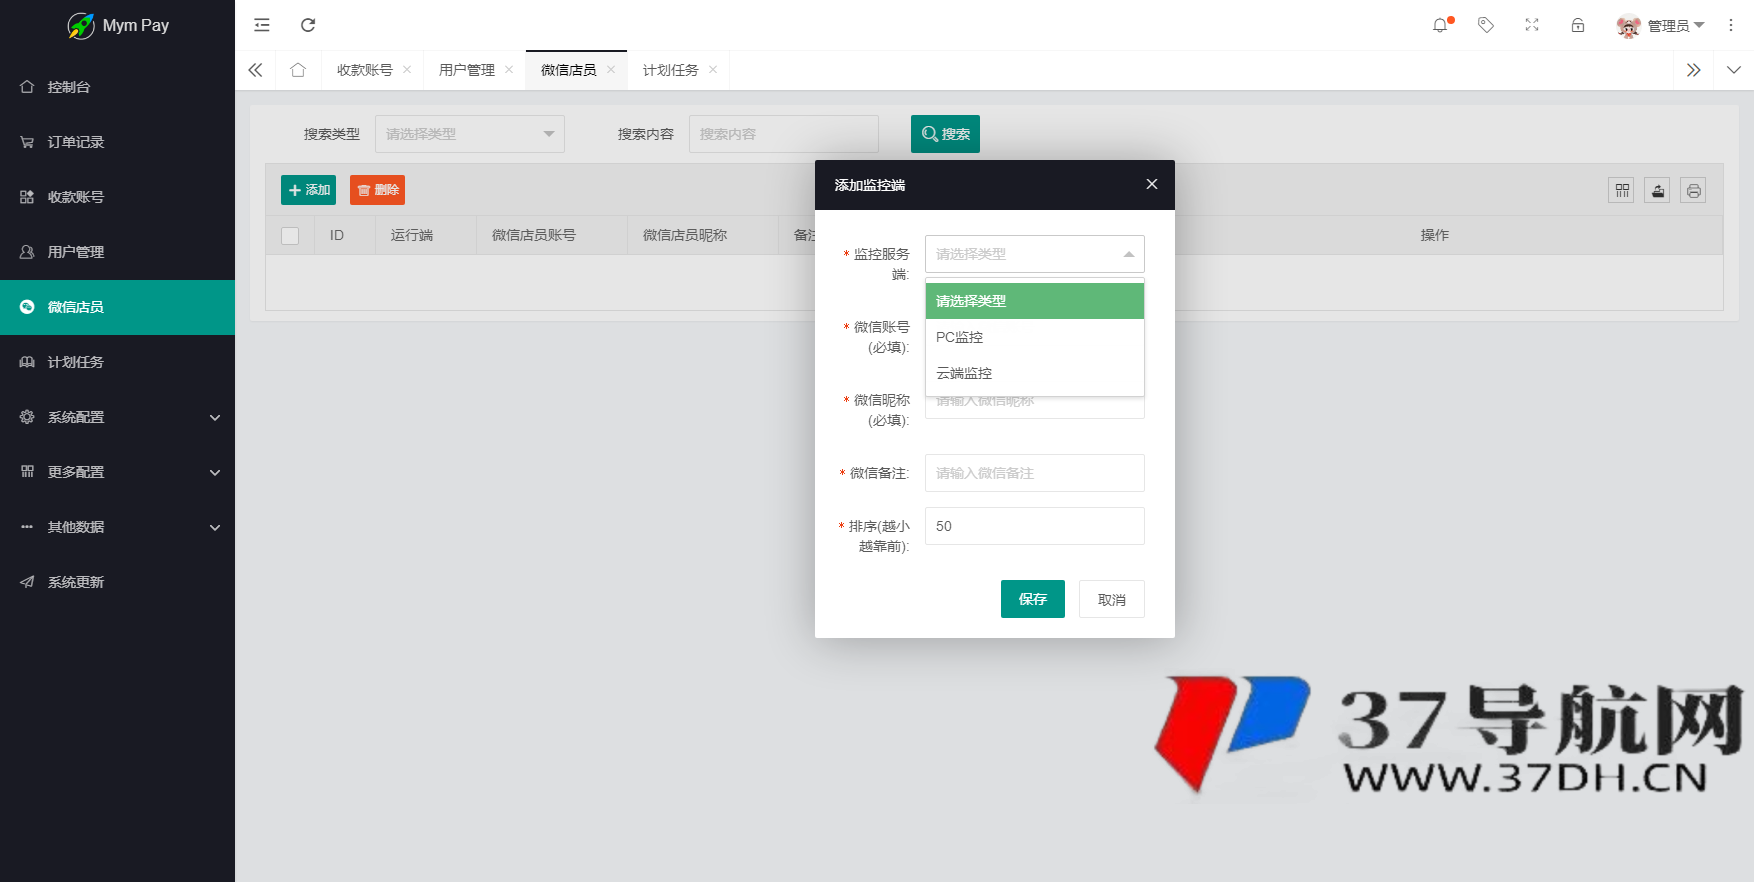Open the column filter grid icon
This screenshot has height=882, width=1754.
coord(1622,190)
